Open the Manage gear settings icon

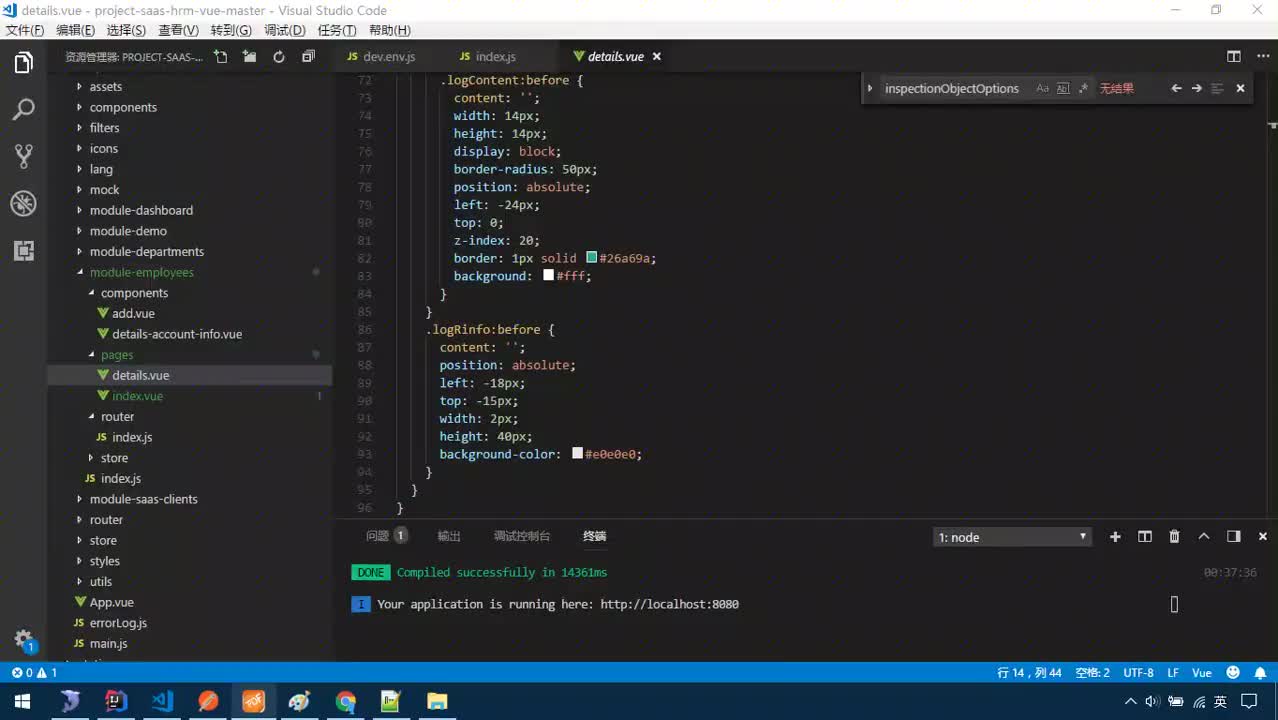(x=23, y=640)
